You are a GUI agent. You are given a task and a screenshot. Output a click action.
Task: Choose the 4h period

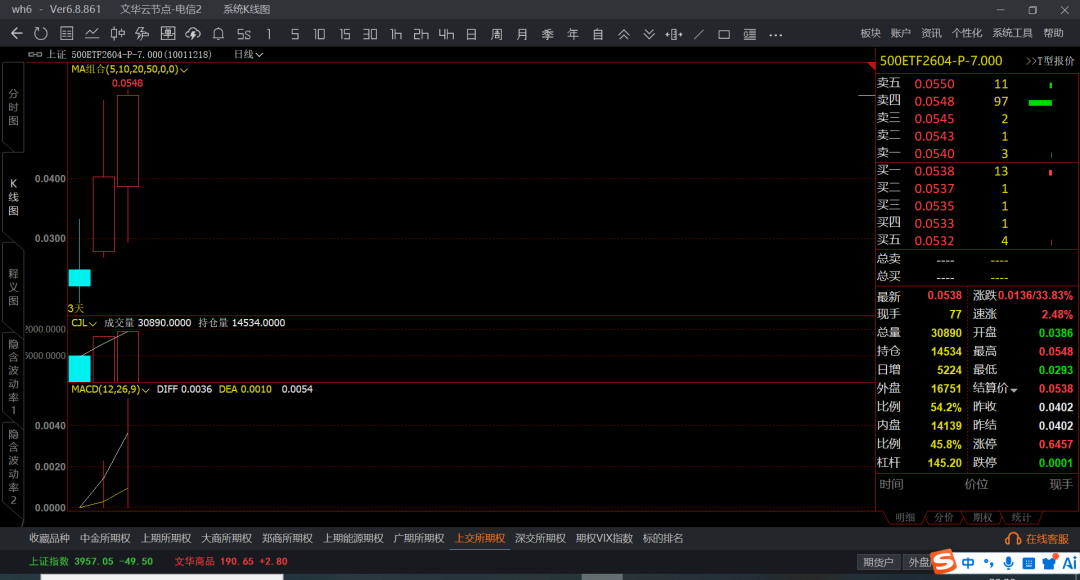tap(446, 34)
